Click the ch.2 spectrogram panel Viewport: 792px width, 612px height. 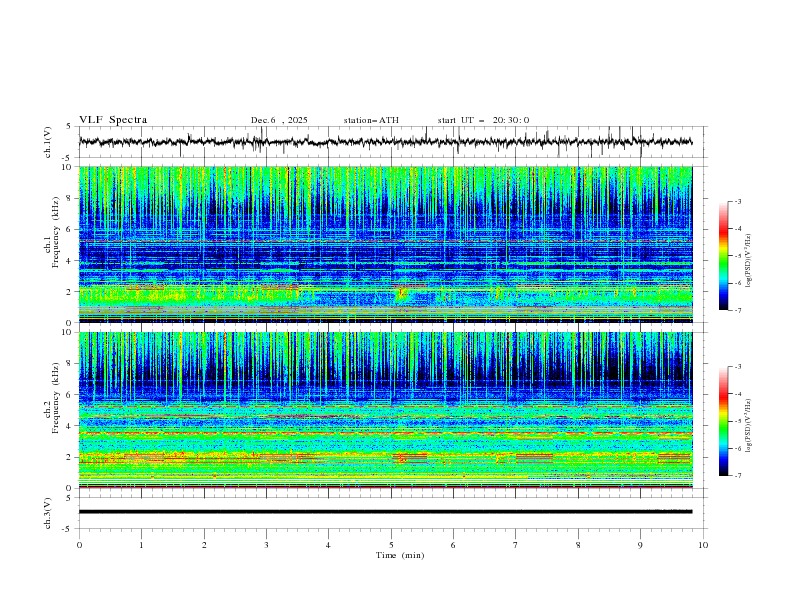pos(385,410)
